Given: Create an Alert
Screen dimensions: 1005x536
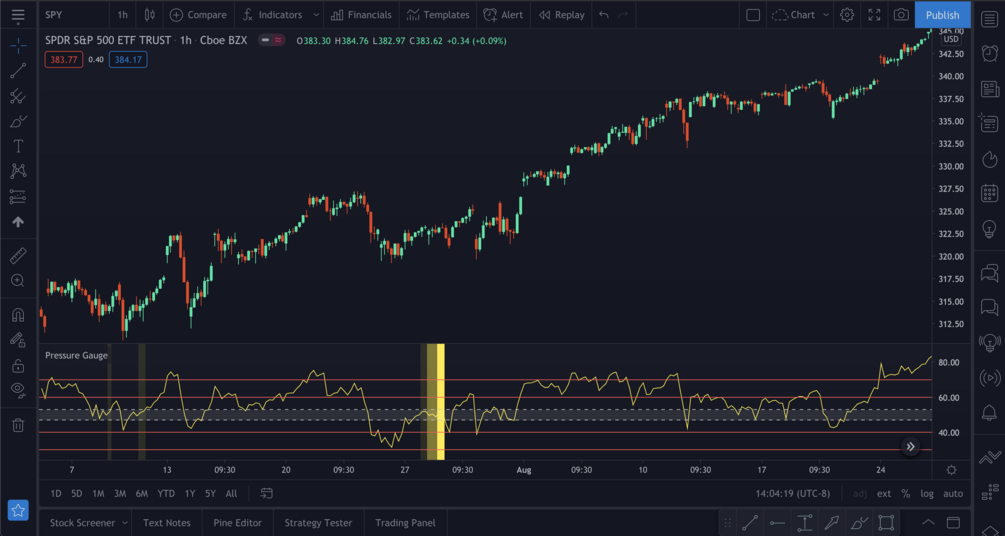Looking at the screenshot, I should coord(503,15).
